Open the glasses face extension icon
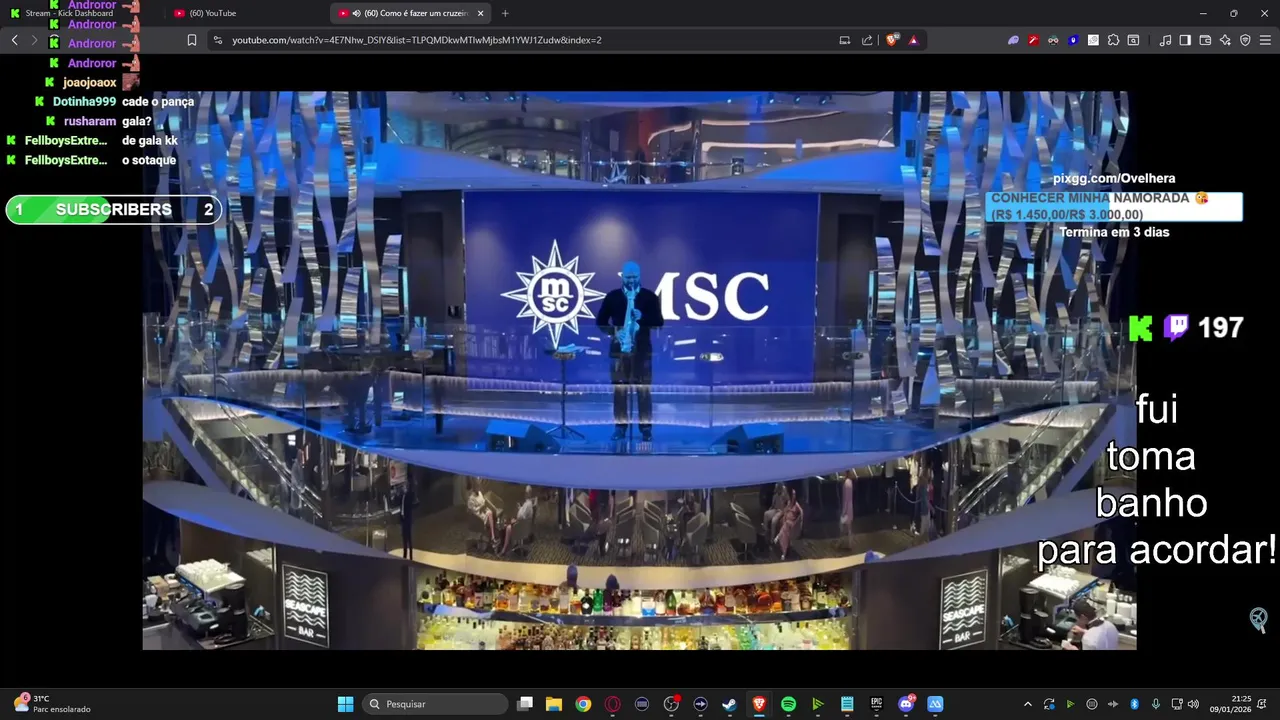 pyautogui.click(x=1053, y=40)
